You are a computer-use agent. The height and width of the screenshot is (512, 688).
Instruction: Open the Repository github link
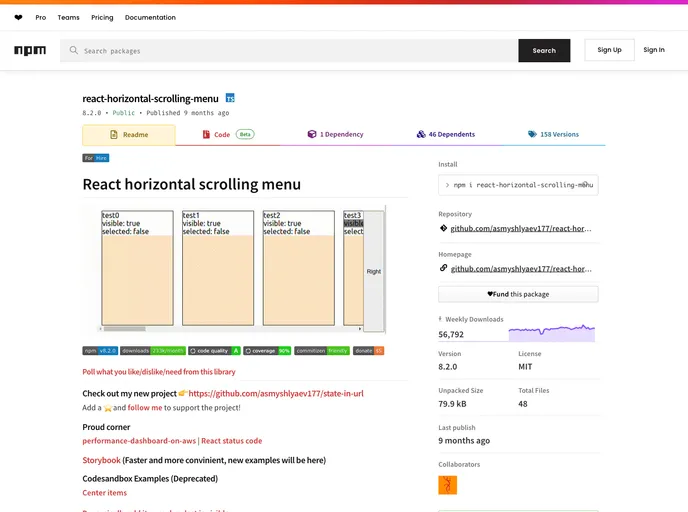coord(521,228)
